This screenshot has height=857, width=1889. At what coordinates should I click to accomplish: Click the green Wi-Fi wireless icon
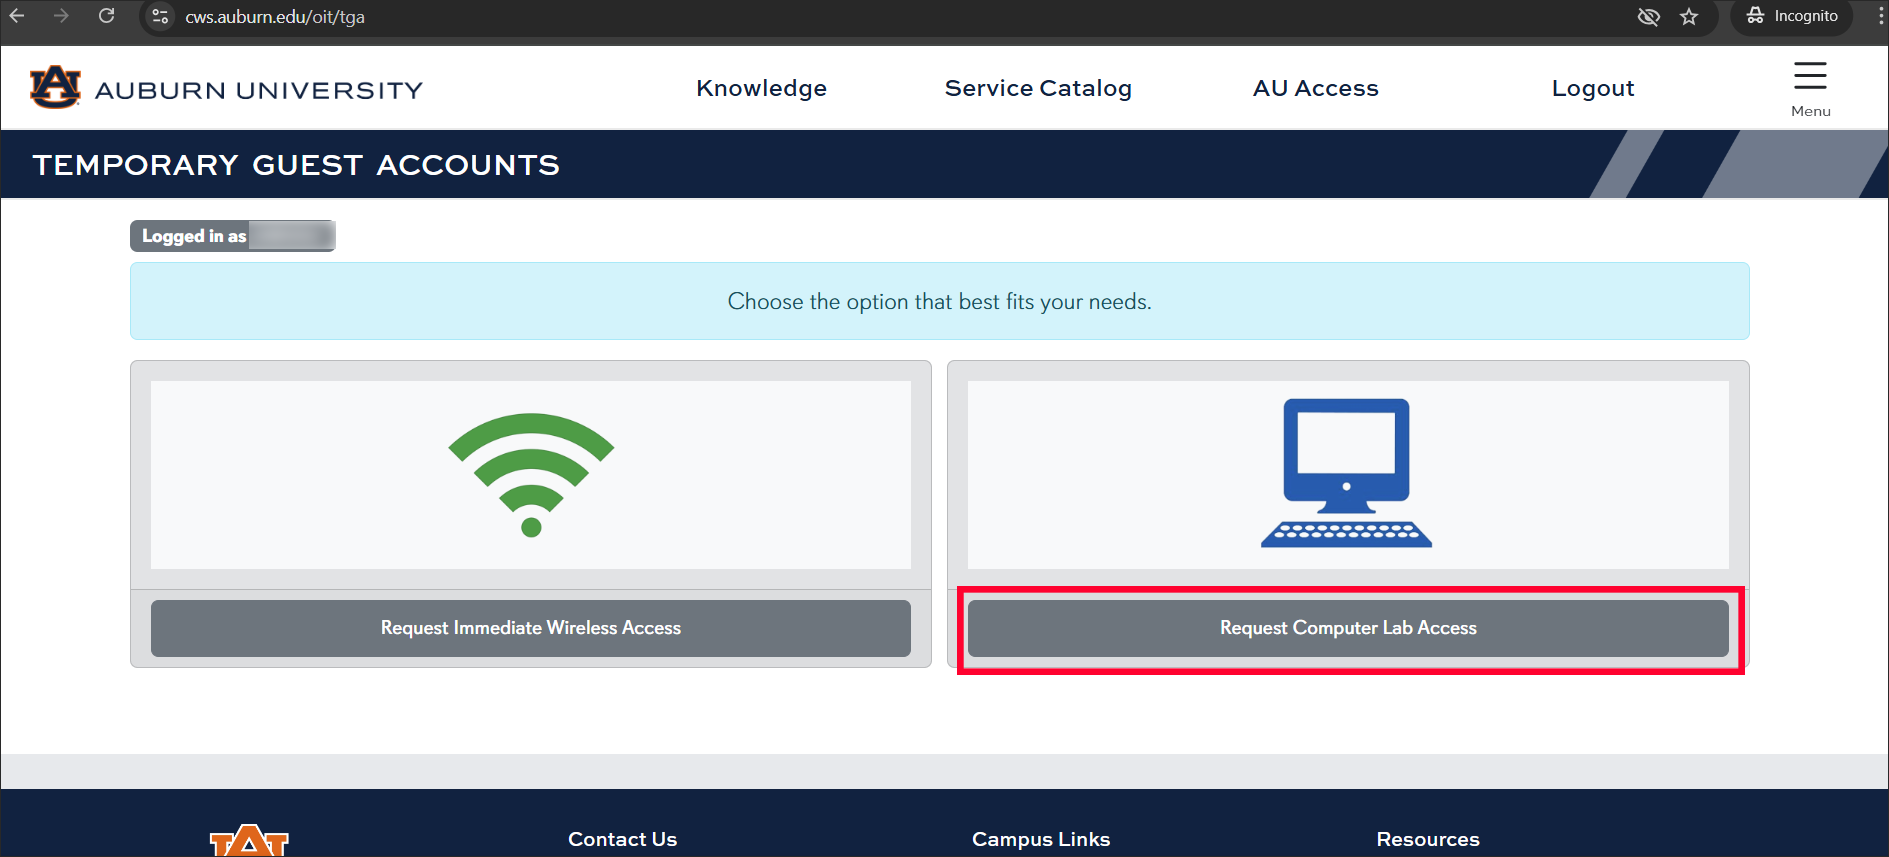pos(531,474)
